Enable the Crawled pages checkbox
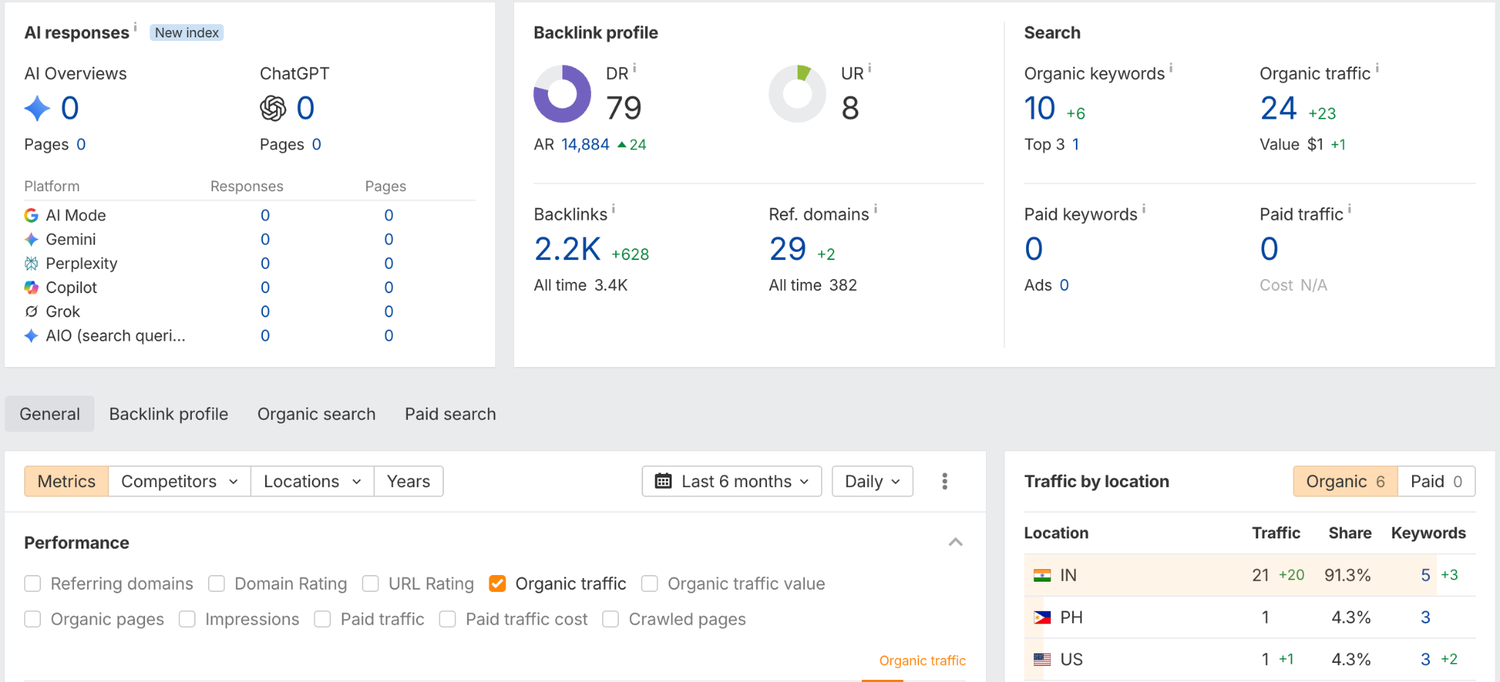Screen dimensions: 1500x682 click(610, 620)
